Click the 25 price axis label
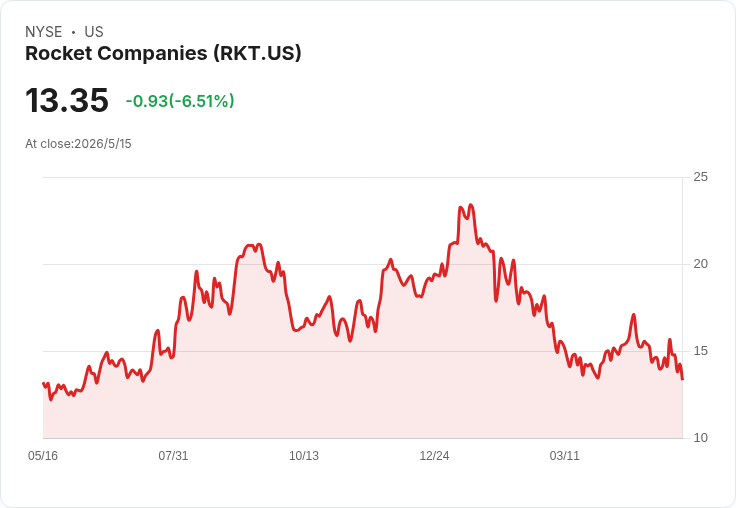Screen dimensions: 736x508 coord(700,177)
